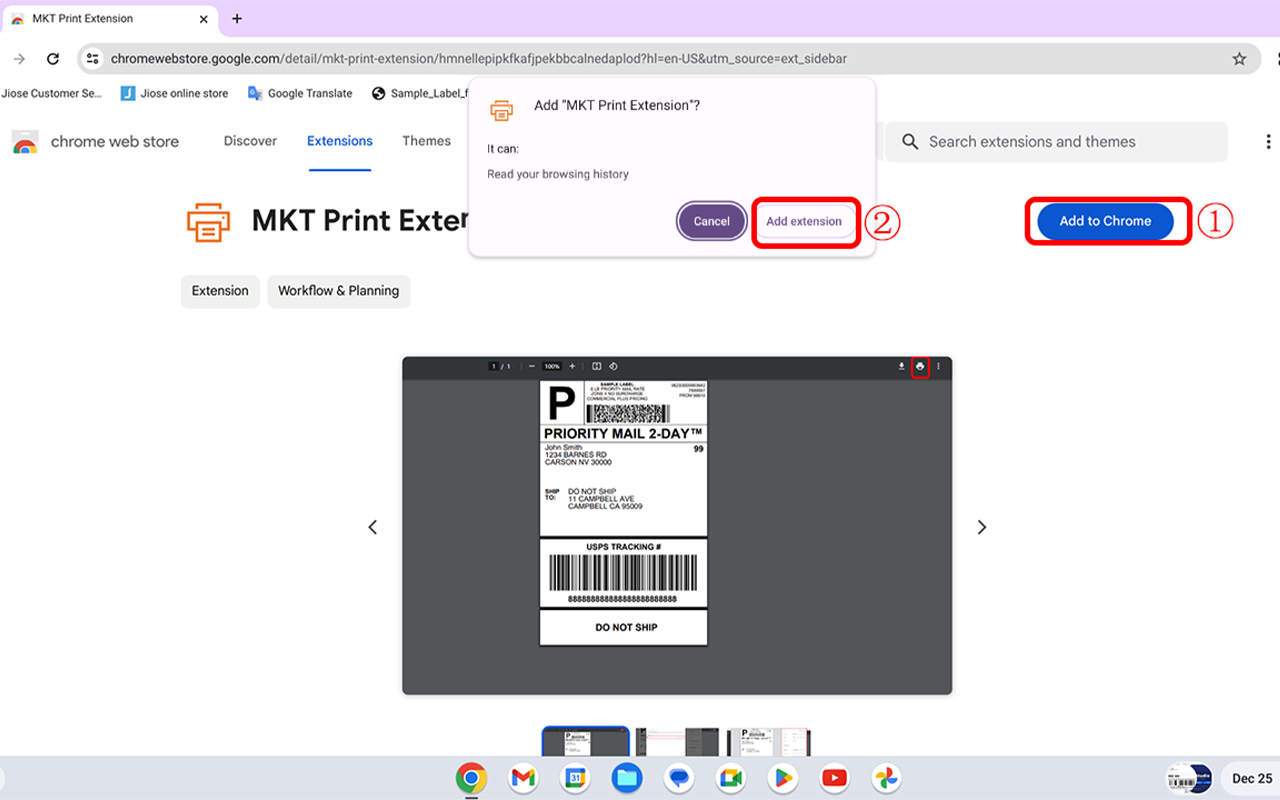Go forward in browser history
This screenshot has height=800, width=1280.
coord(19,59)
